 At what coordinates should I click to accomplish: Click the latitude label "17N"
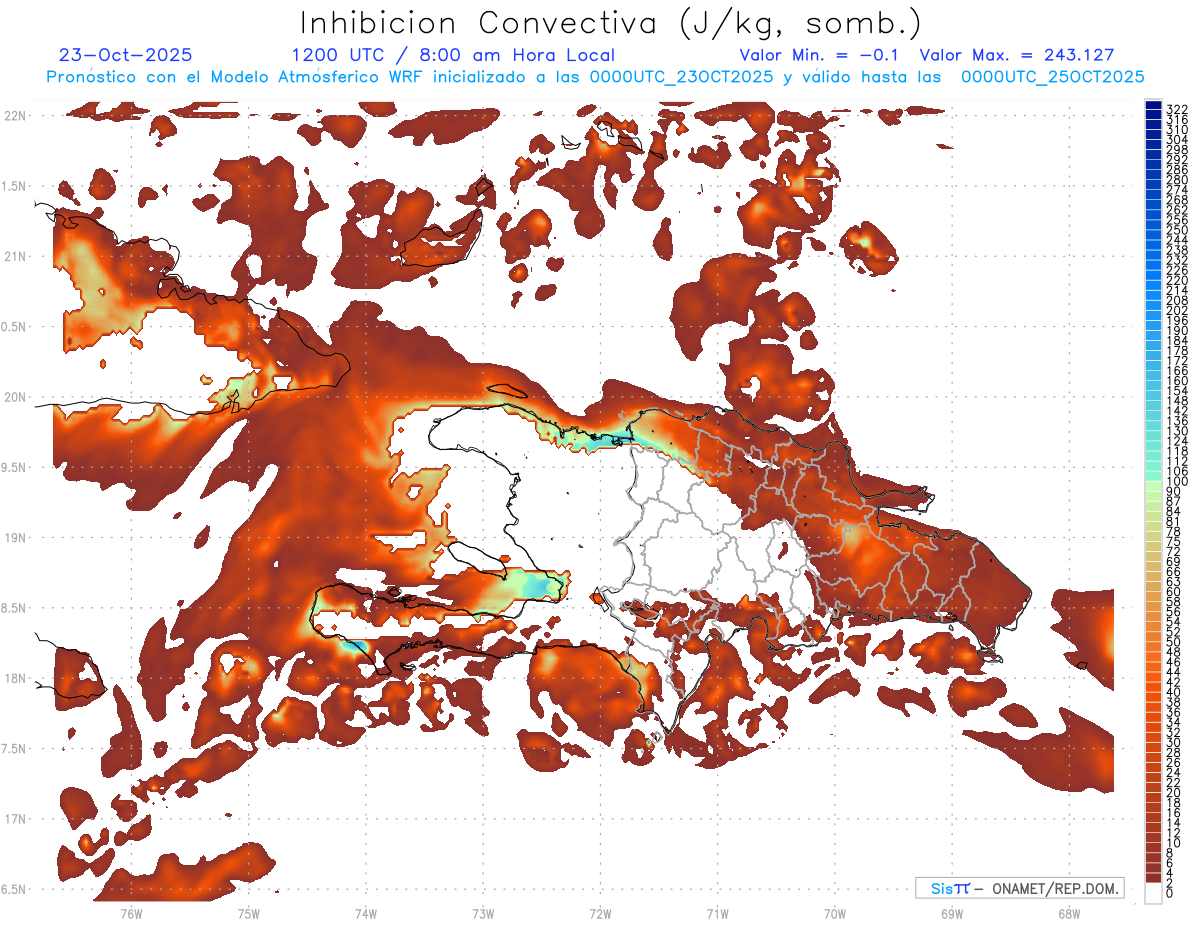[x=14, y=819]
